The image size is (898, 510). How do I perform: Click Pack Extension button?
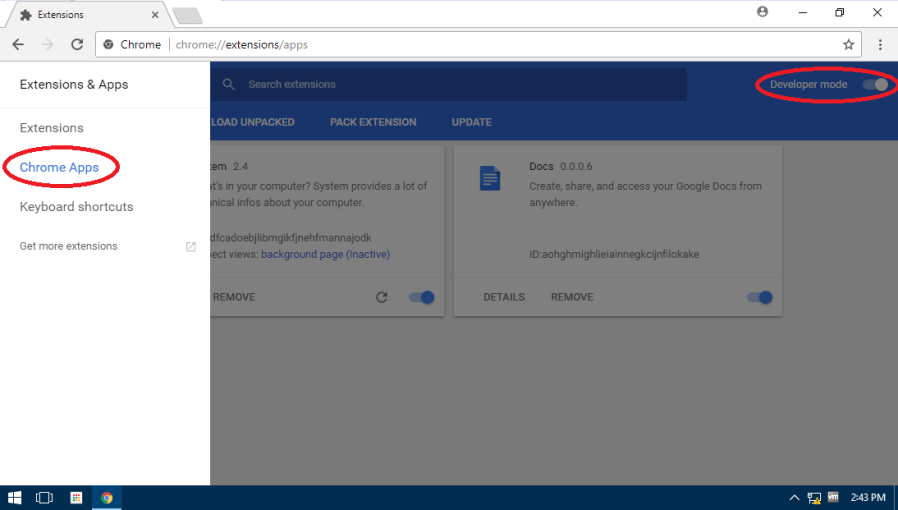coord(373,122)
